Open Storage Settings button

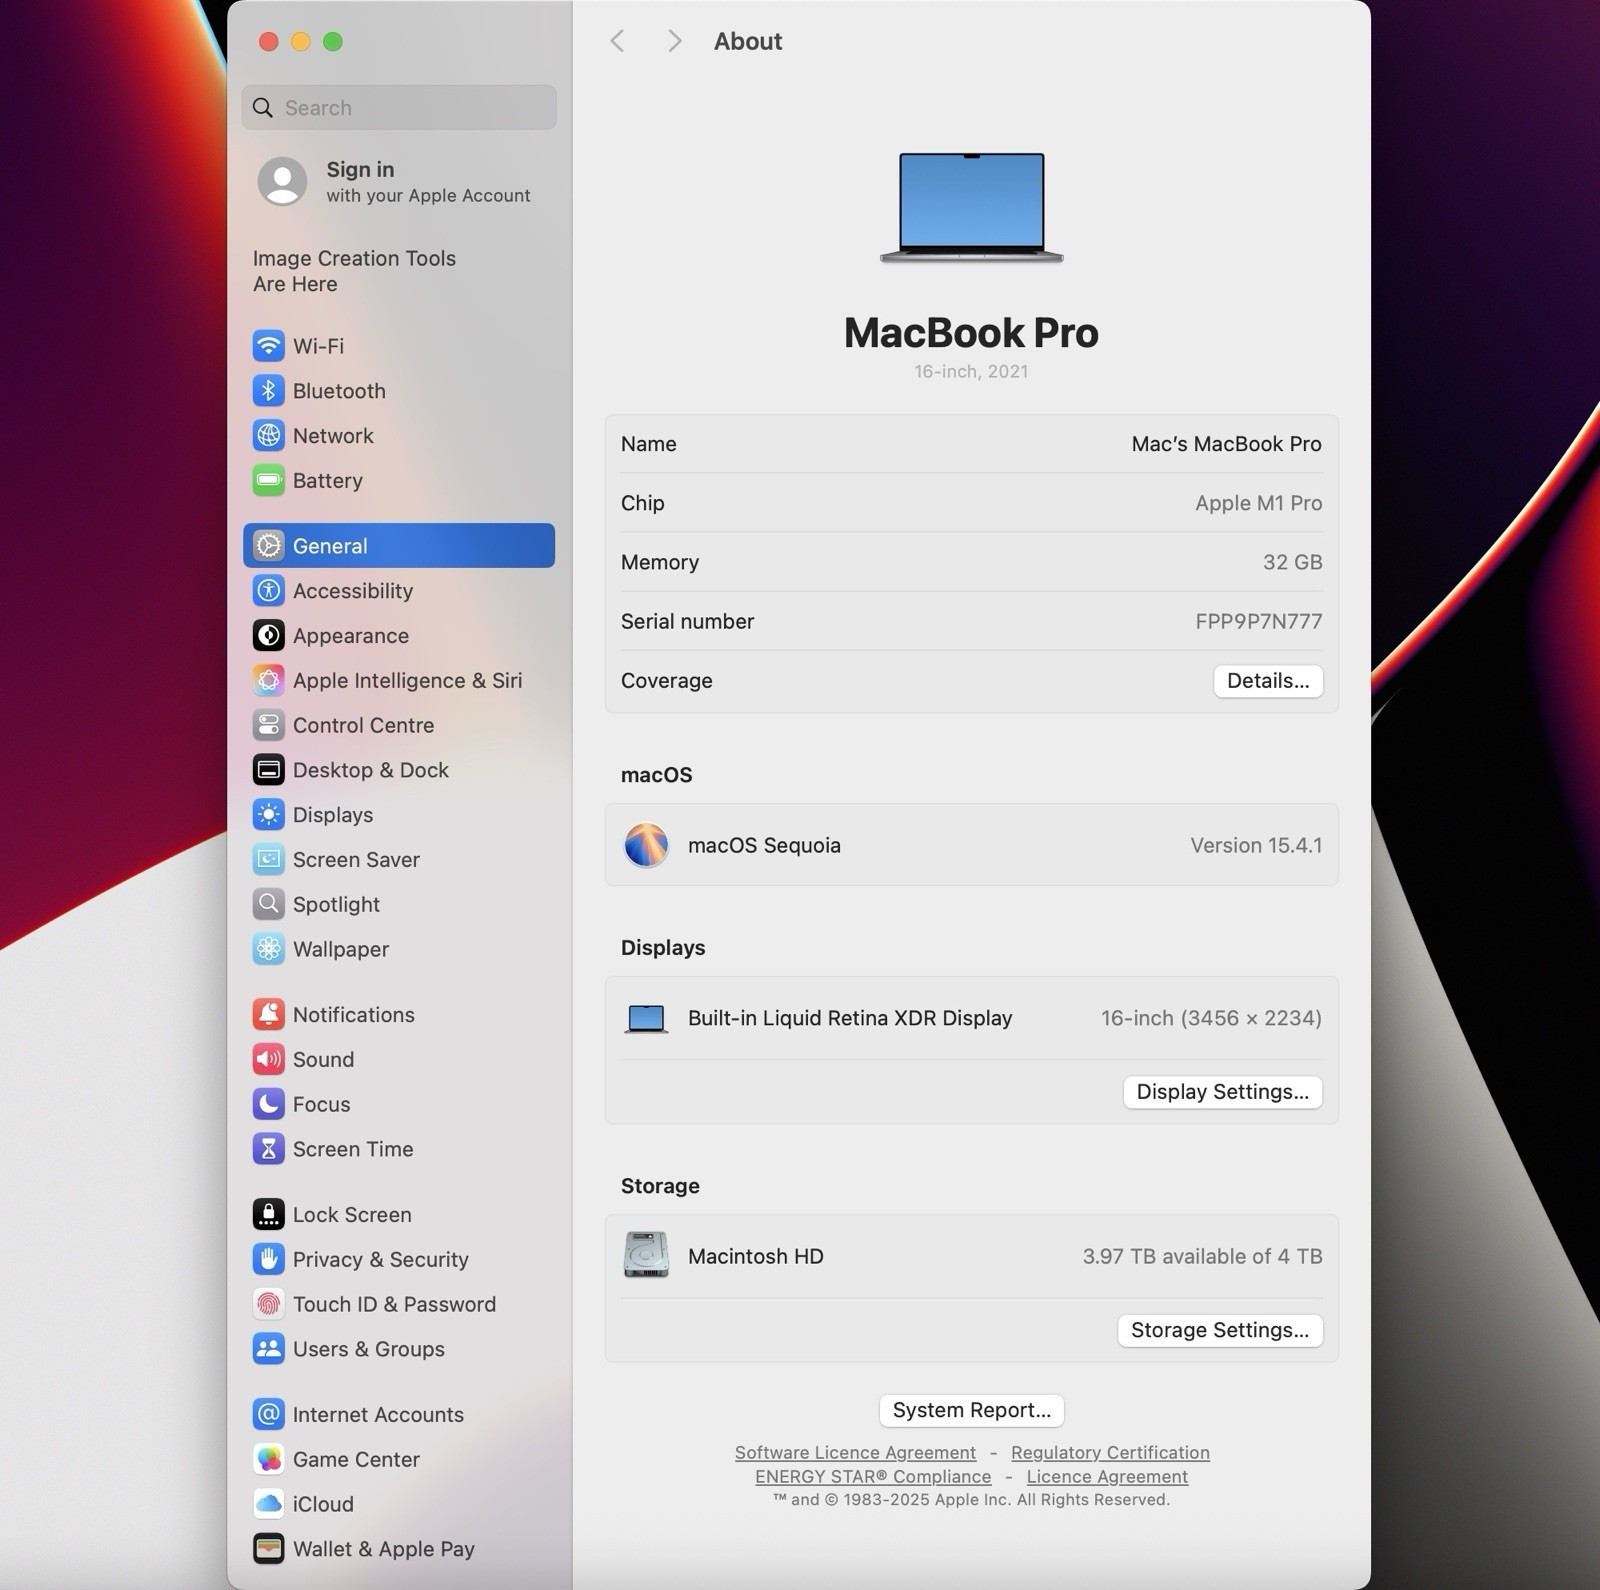[x=1220, y=1330]
